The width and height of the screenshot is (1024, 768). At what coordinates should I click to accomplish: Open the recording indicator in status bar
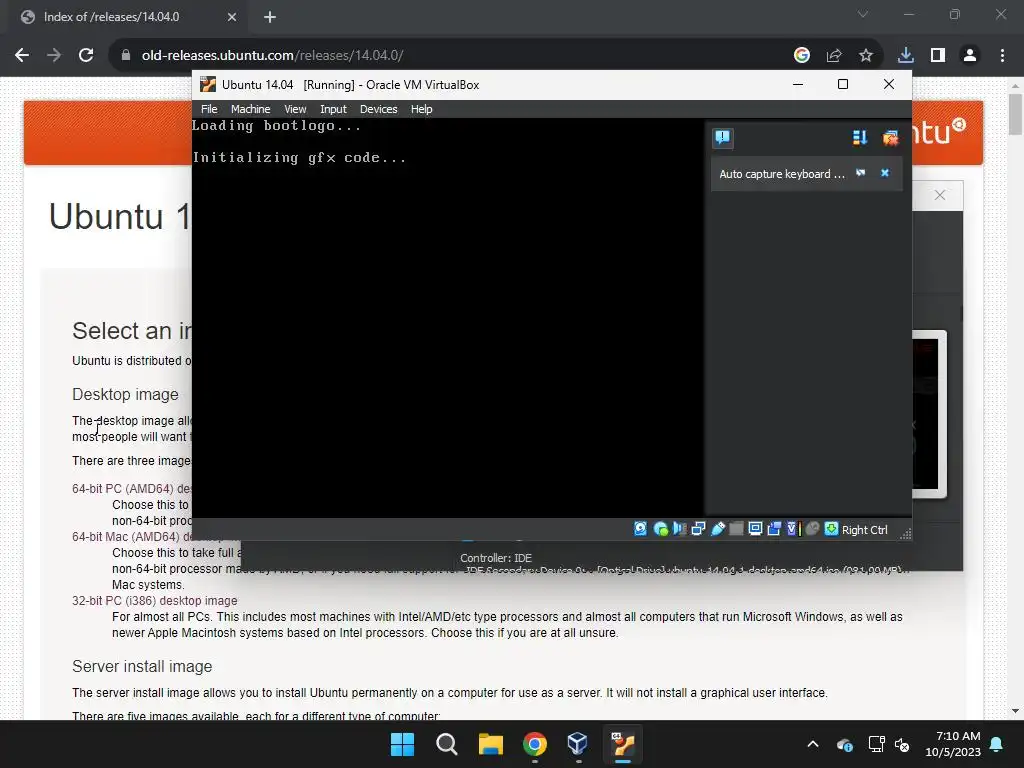pos(774,529)
